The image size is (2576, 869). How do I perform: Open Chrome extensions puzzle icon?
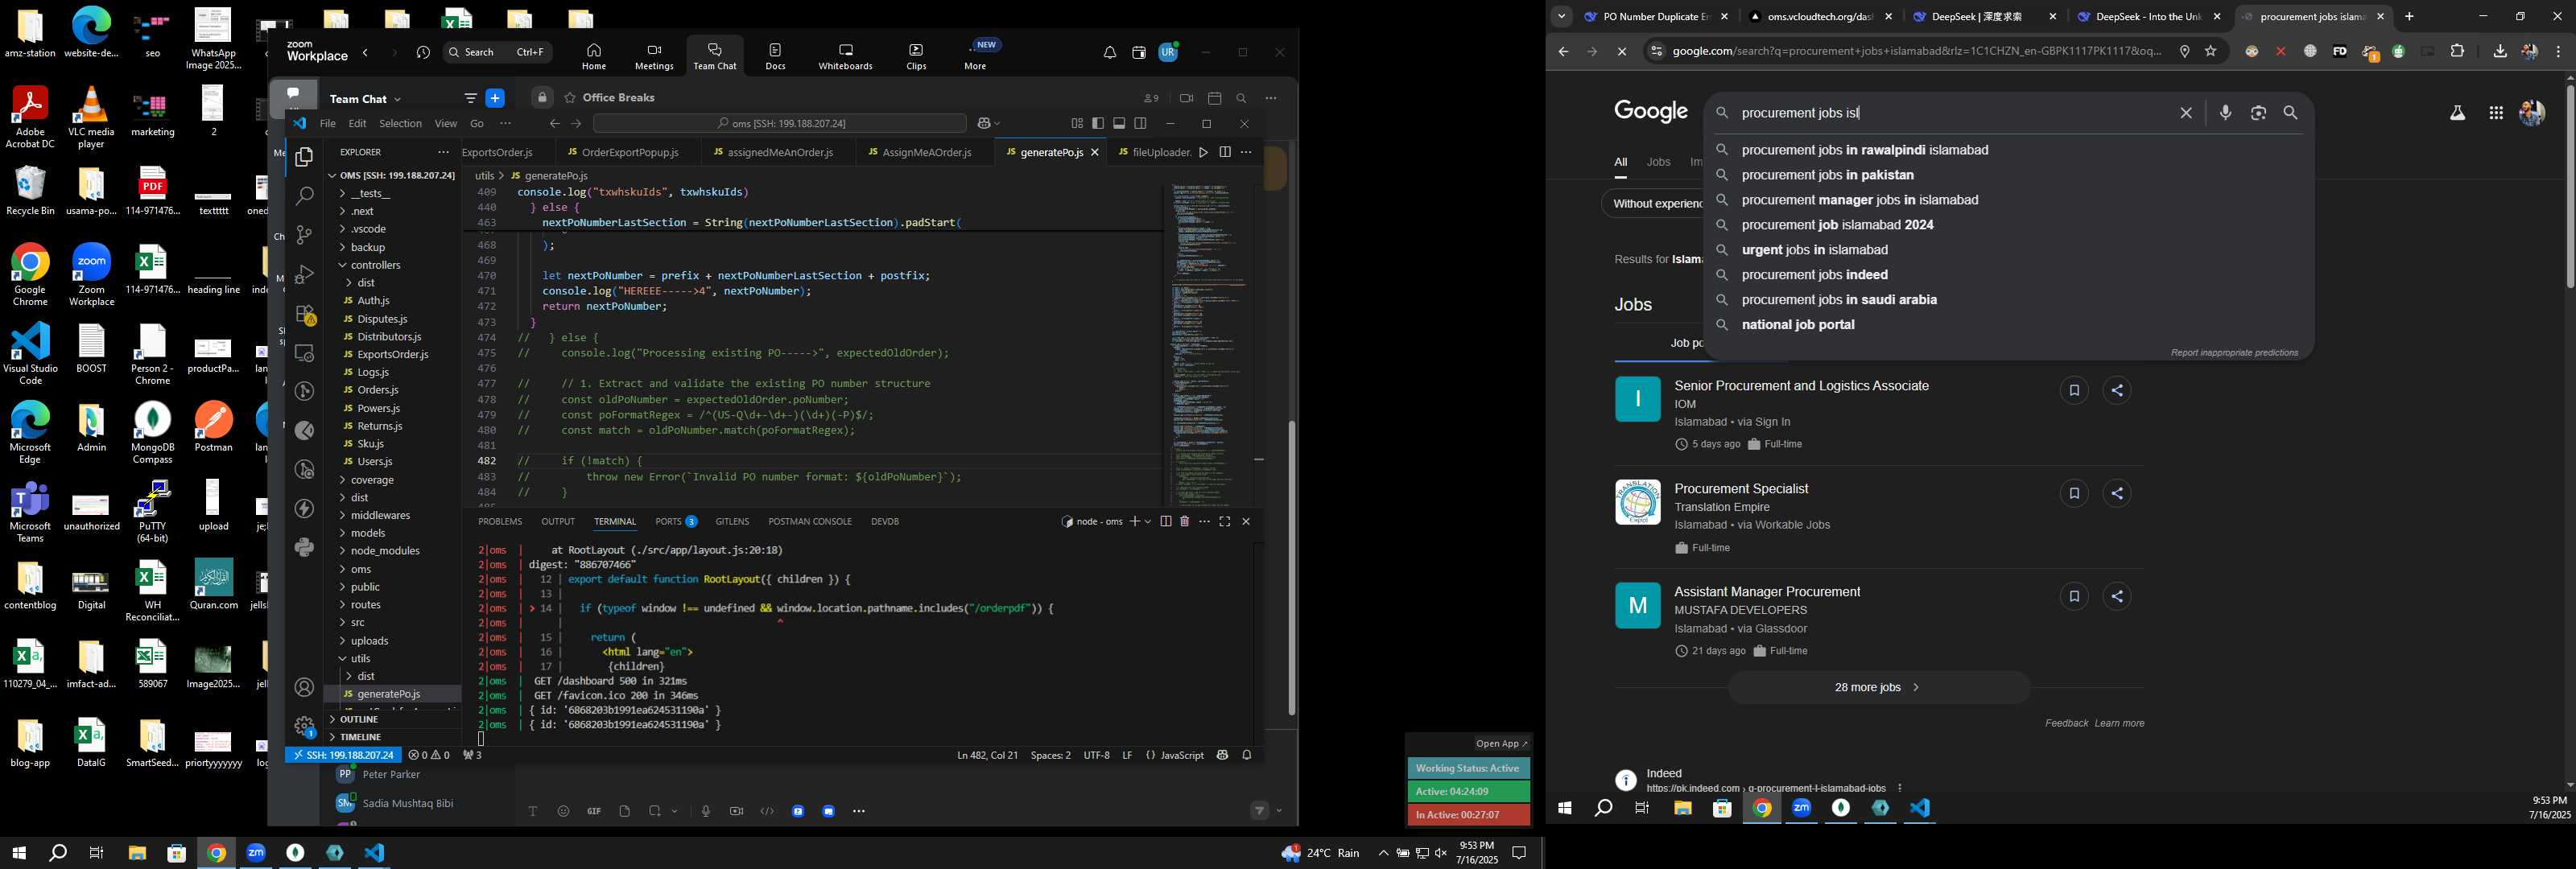[2458, 51]
